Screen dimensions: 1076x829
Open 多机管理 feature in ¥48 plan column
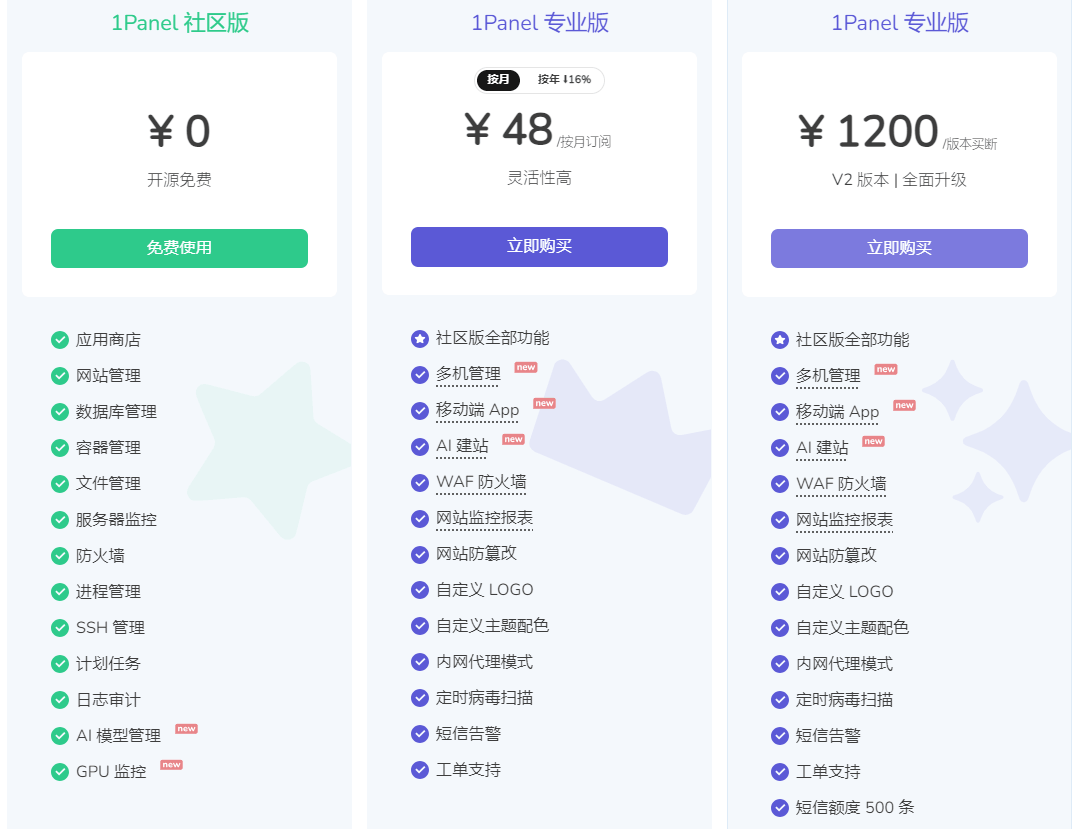[468, 374]
